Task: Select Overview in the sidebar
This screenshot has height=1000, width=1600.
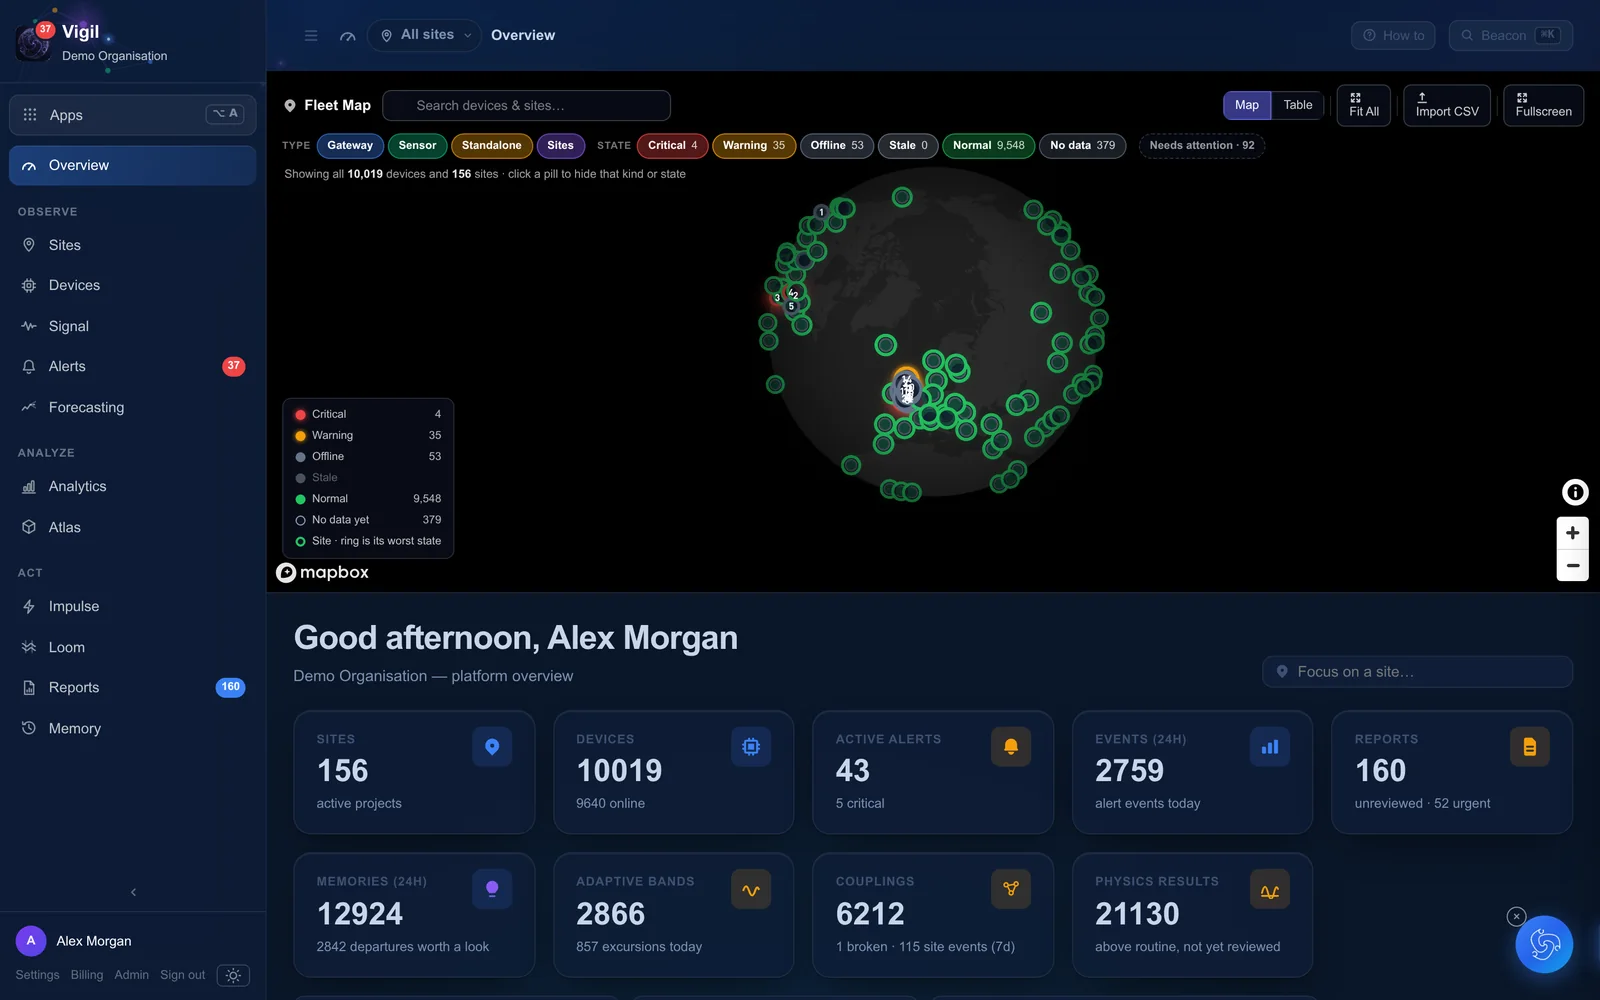Action: pyautogui.click(x=132, y=166)
